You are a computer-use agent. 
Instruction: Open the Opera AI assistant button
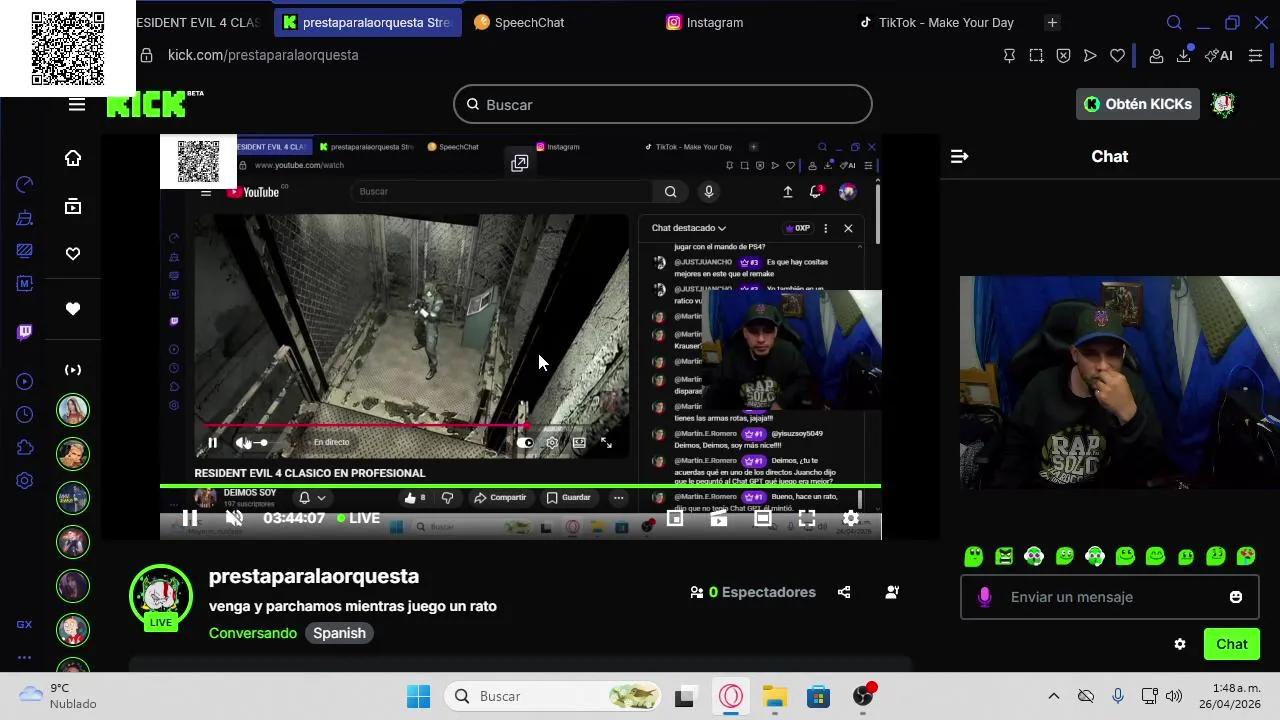pos(1219,55)
